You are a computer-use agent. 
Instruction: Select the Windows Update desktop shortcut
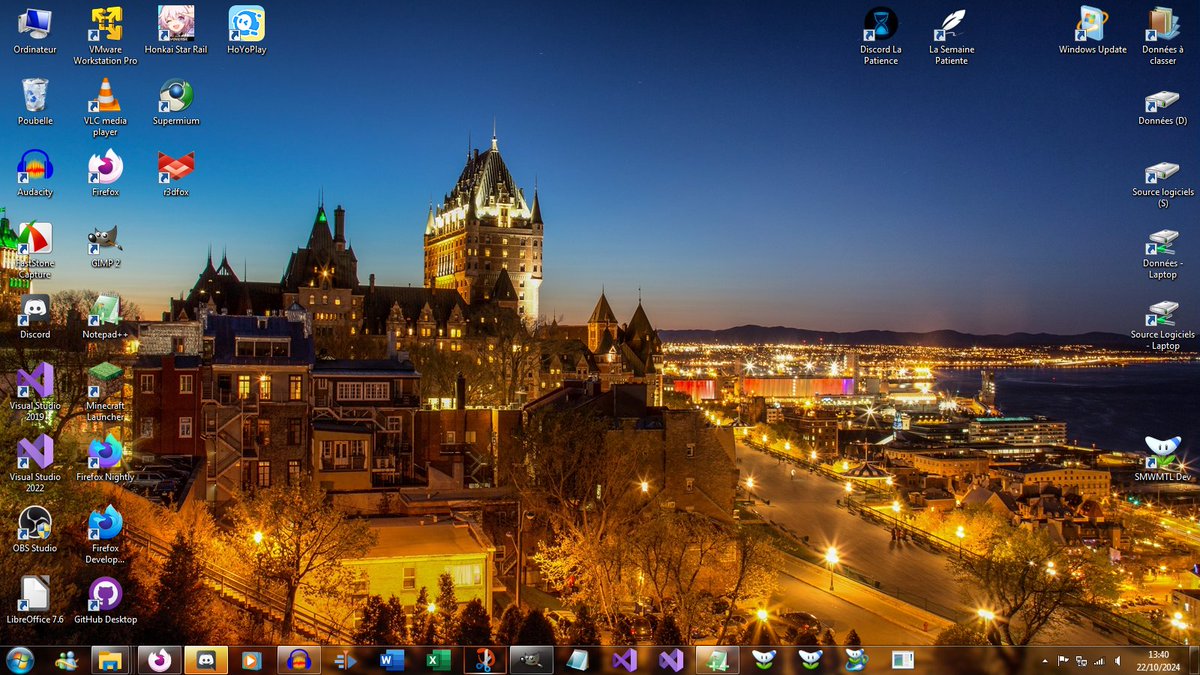(1092, 31)
